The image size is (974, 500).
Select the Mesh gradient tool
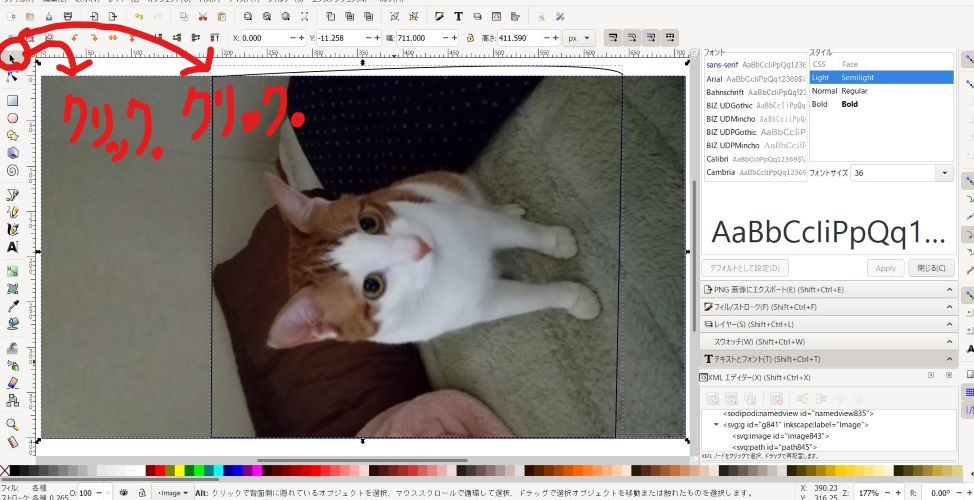pos(12,289)
